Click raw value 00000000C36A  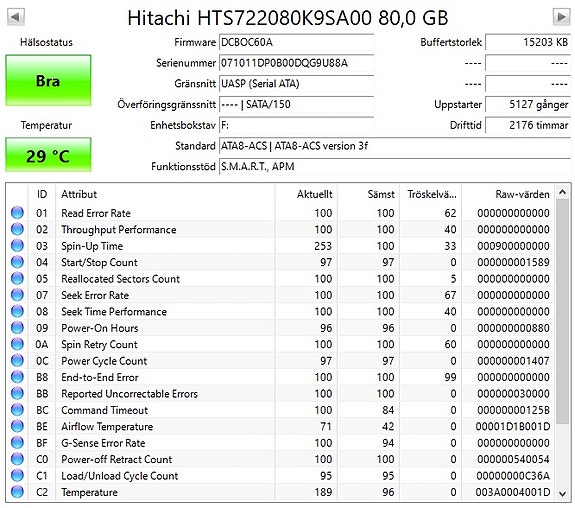(513, 476)
